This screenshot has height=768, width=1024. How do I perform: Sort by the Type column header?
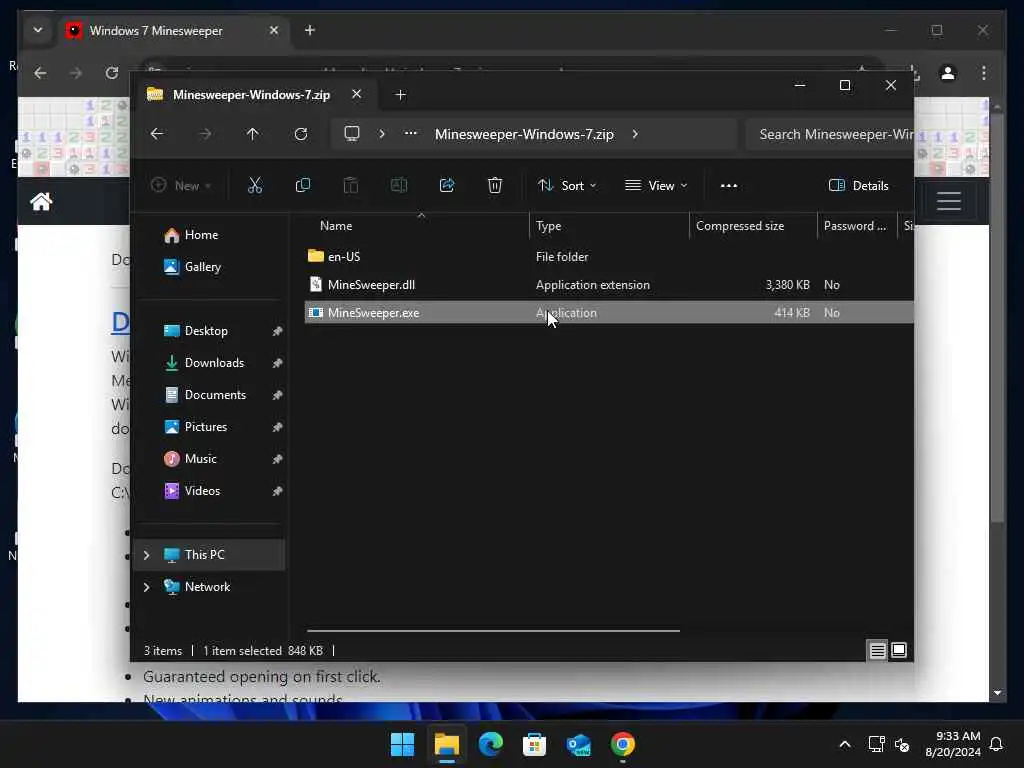pyautogui.click(x=548, y=225)
